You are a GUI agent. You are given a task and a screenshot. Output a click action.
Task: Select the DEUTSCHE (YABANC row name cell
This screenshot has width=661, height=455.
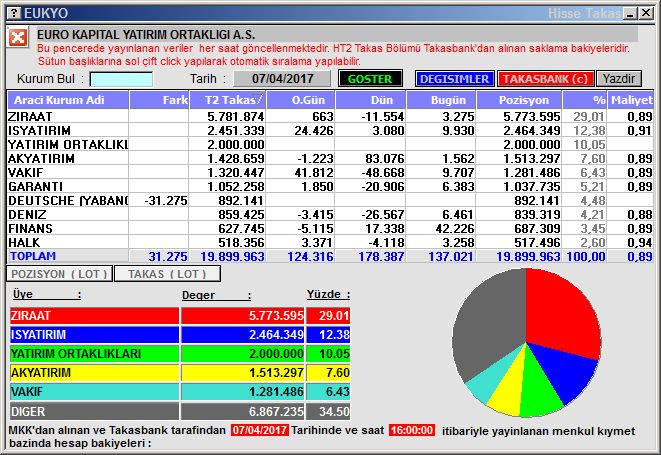pos(68,200)
